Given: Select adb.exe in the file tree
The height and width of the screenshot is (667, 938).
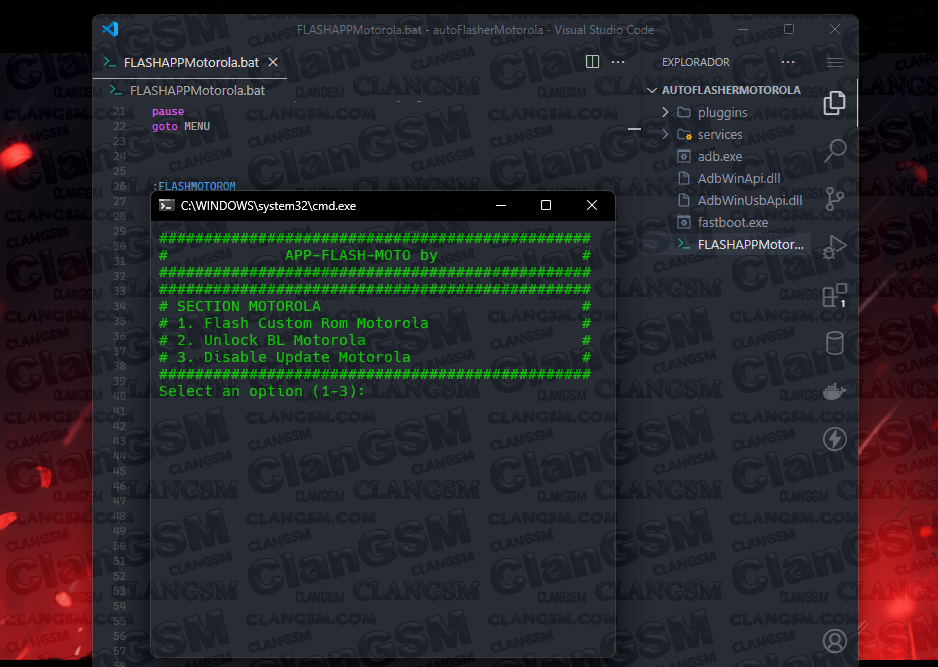Looking at the screenshot, I should [720, 156].
